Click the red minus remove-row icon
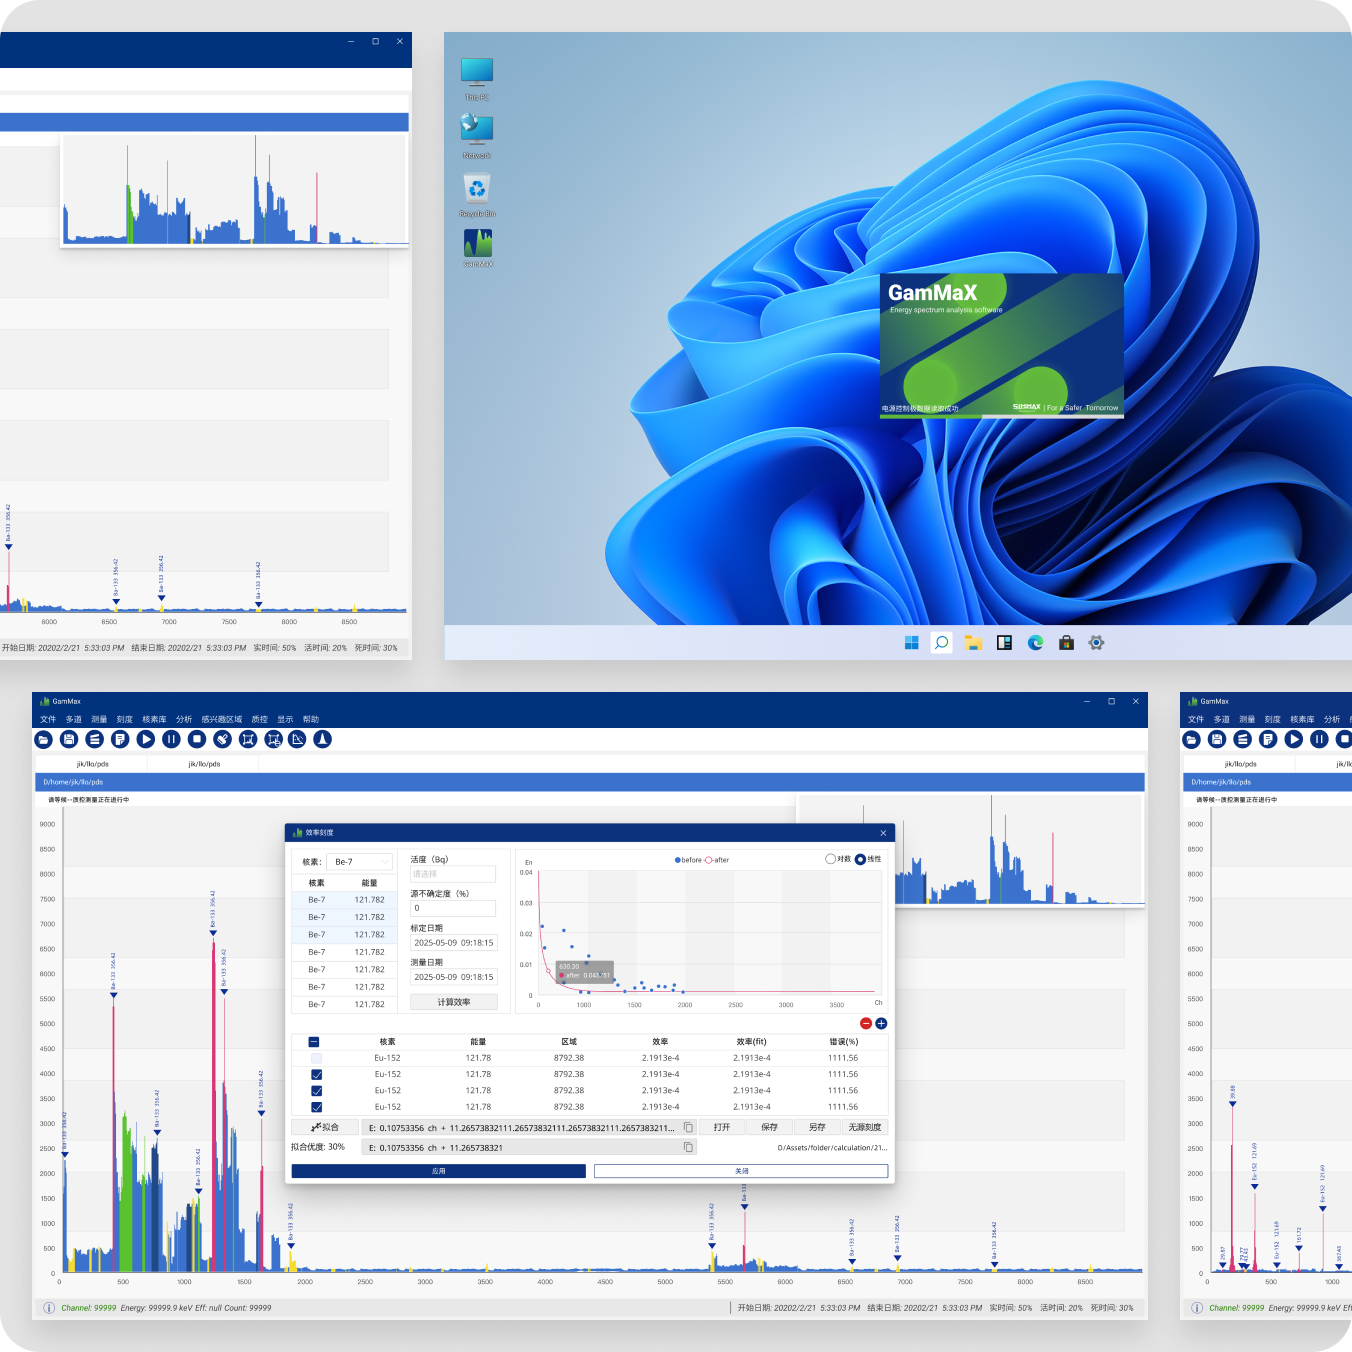 click(x=866, y=1023)
